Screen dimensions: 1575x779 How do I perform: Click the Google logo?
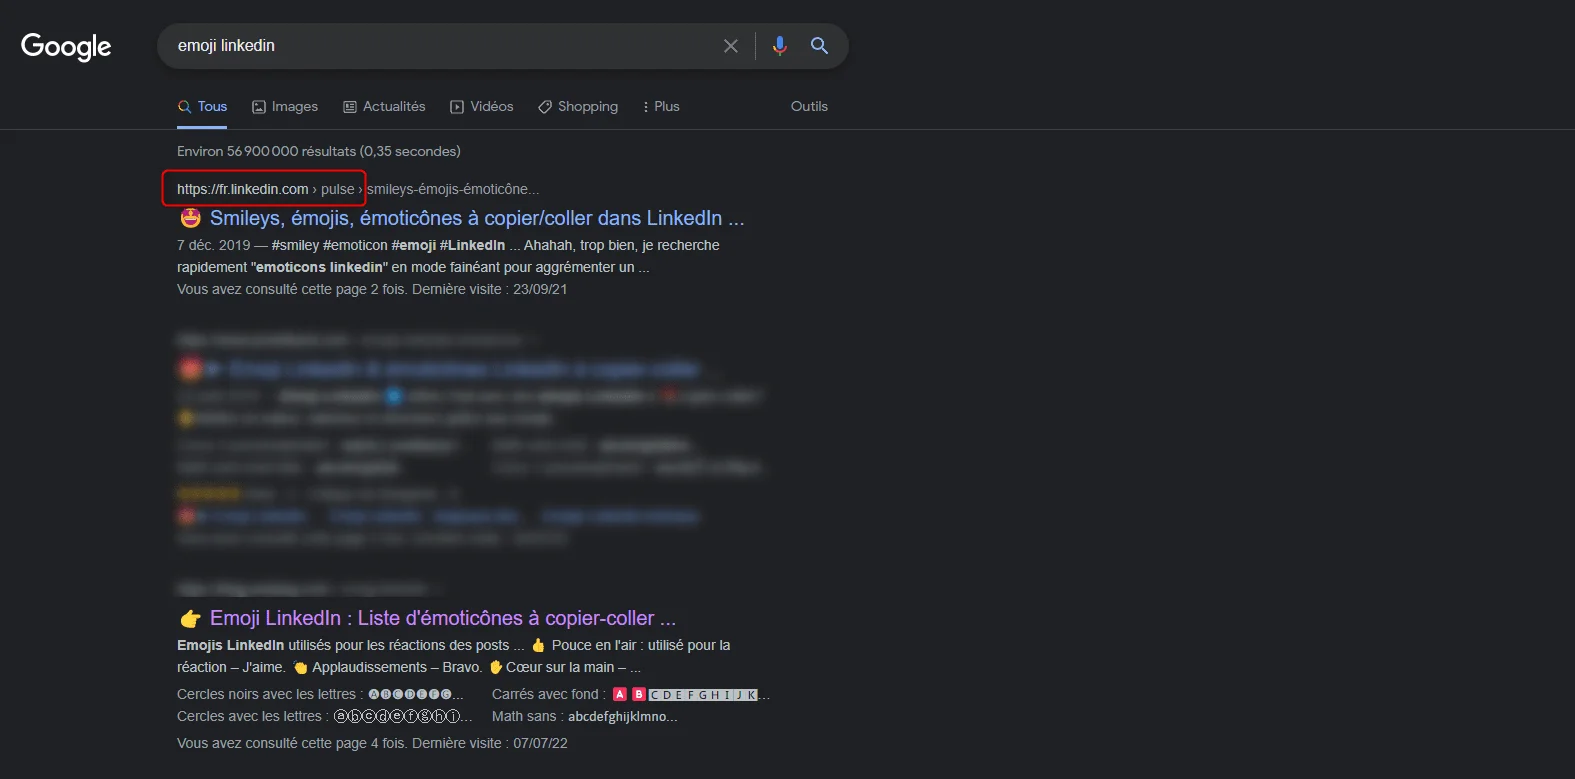click(x=66, y=46)
